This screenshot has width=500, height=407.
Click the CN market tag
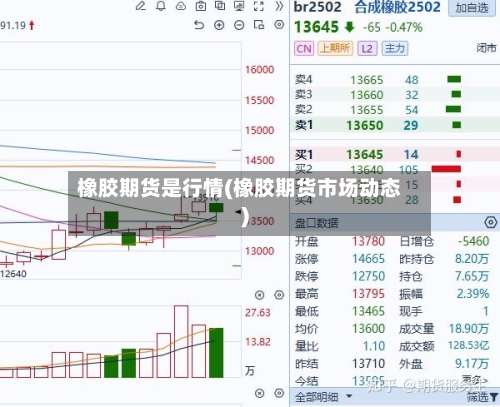tap(304, 49)
